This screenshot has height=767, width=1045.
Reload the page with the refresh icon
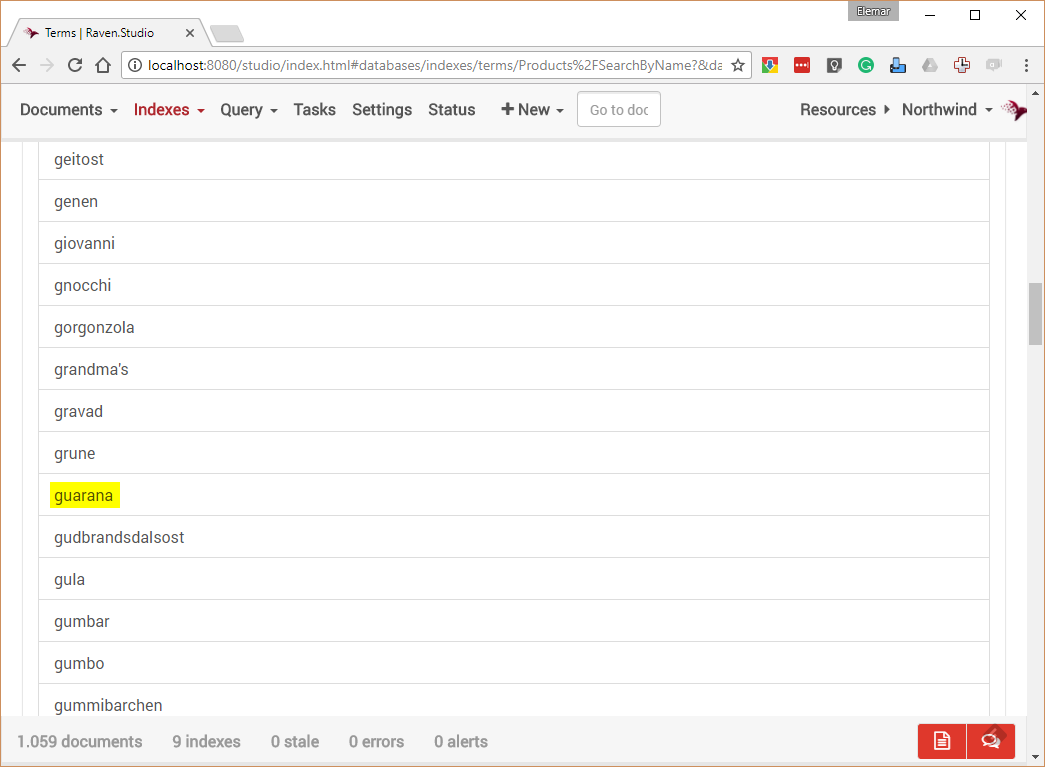(x=75, y=65)
